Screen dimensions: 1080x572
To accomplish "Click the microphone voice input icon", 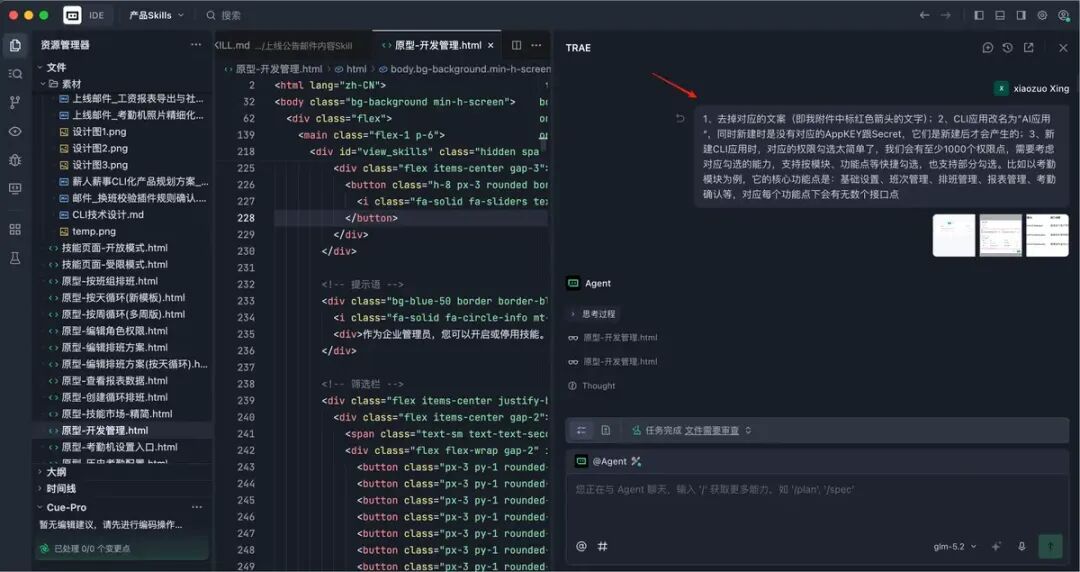I will [x=1021, y=546].
